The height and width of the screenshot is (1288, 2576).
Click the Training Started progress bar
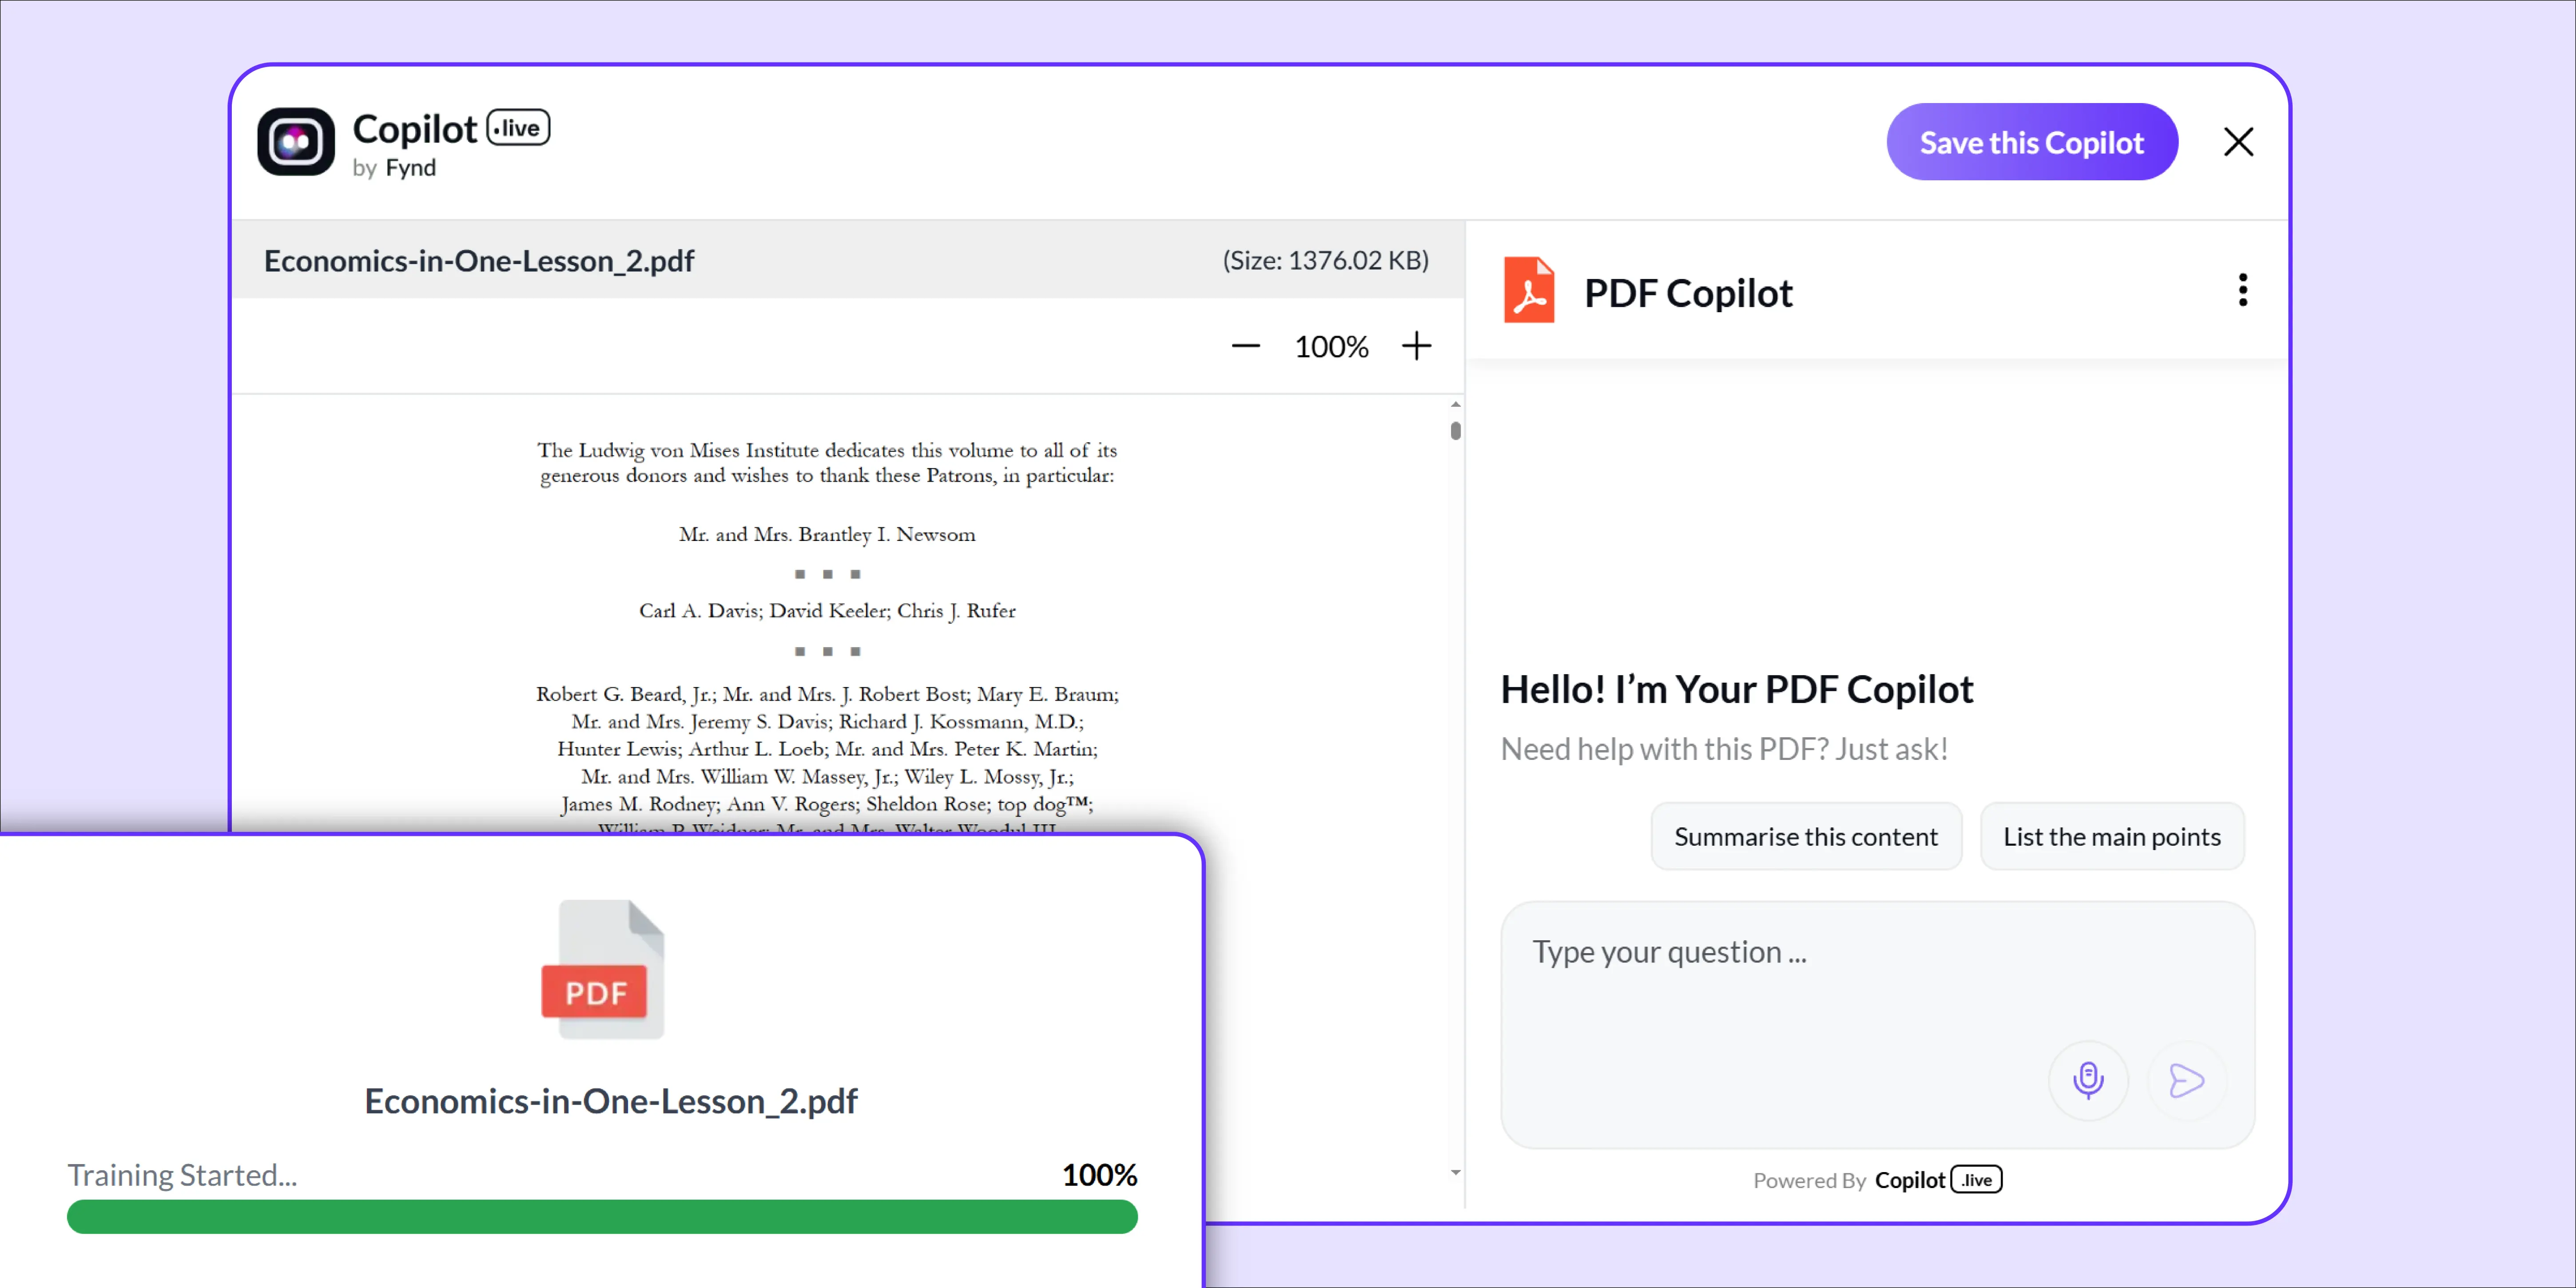click(601, 1217)
